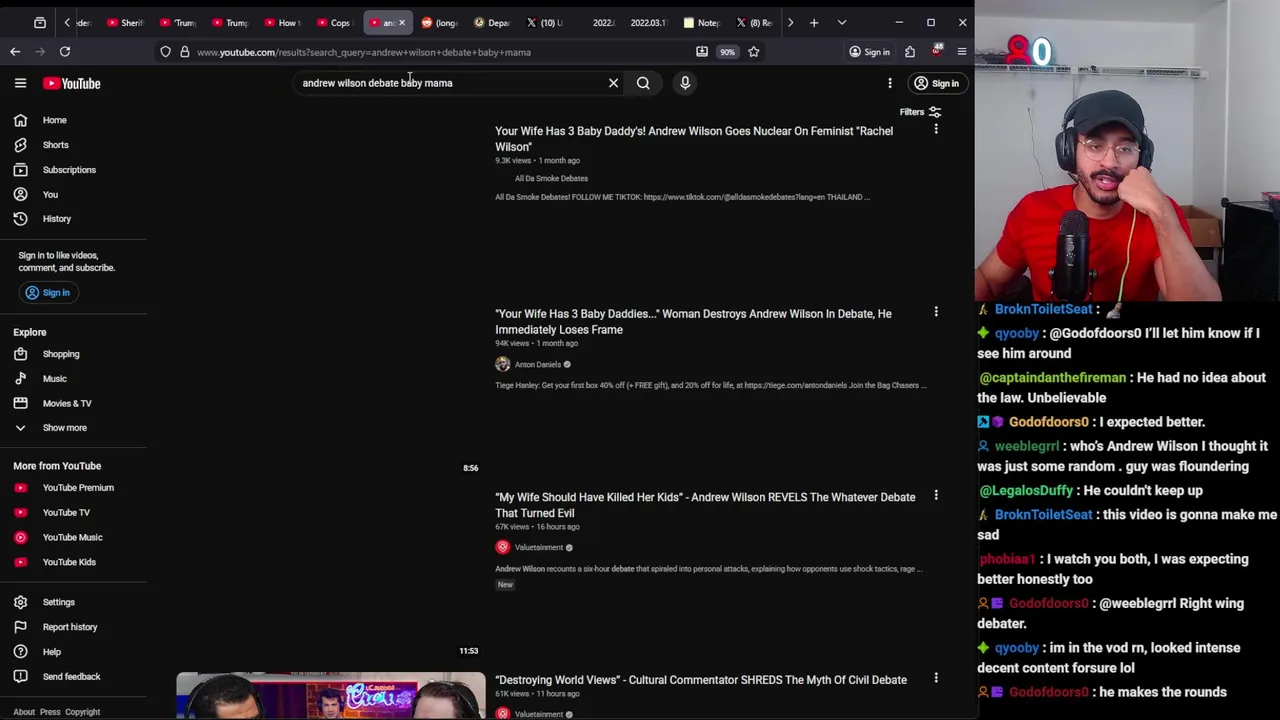Open a new browser tab with plus
The width and height of the screenshot is (1280, 720).
point(814,22)
